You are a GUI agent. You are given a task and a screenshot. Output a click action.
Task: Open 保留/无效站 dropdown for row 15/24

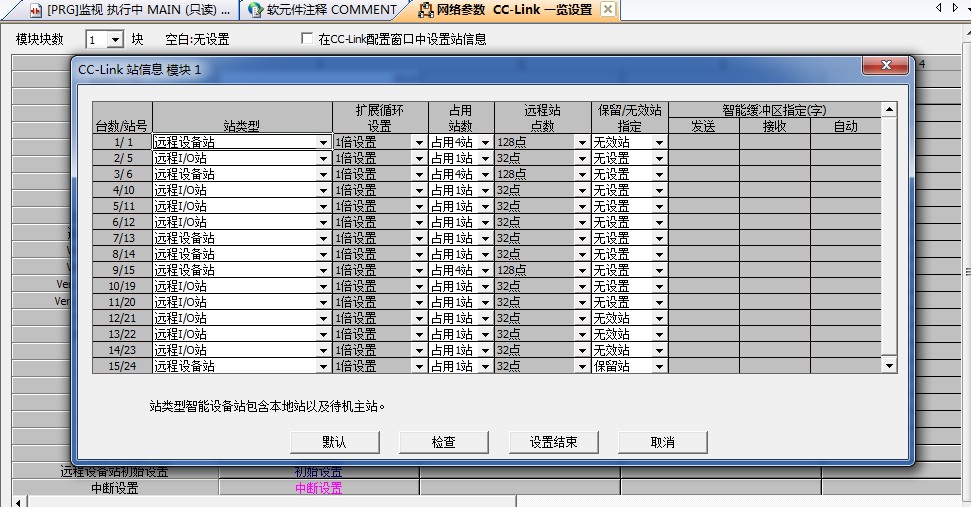[659, 367]
